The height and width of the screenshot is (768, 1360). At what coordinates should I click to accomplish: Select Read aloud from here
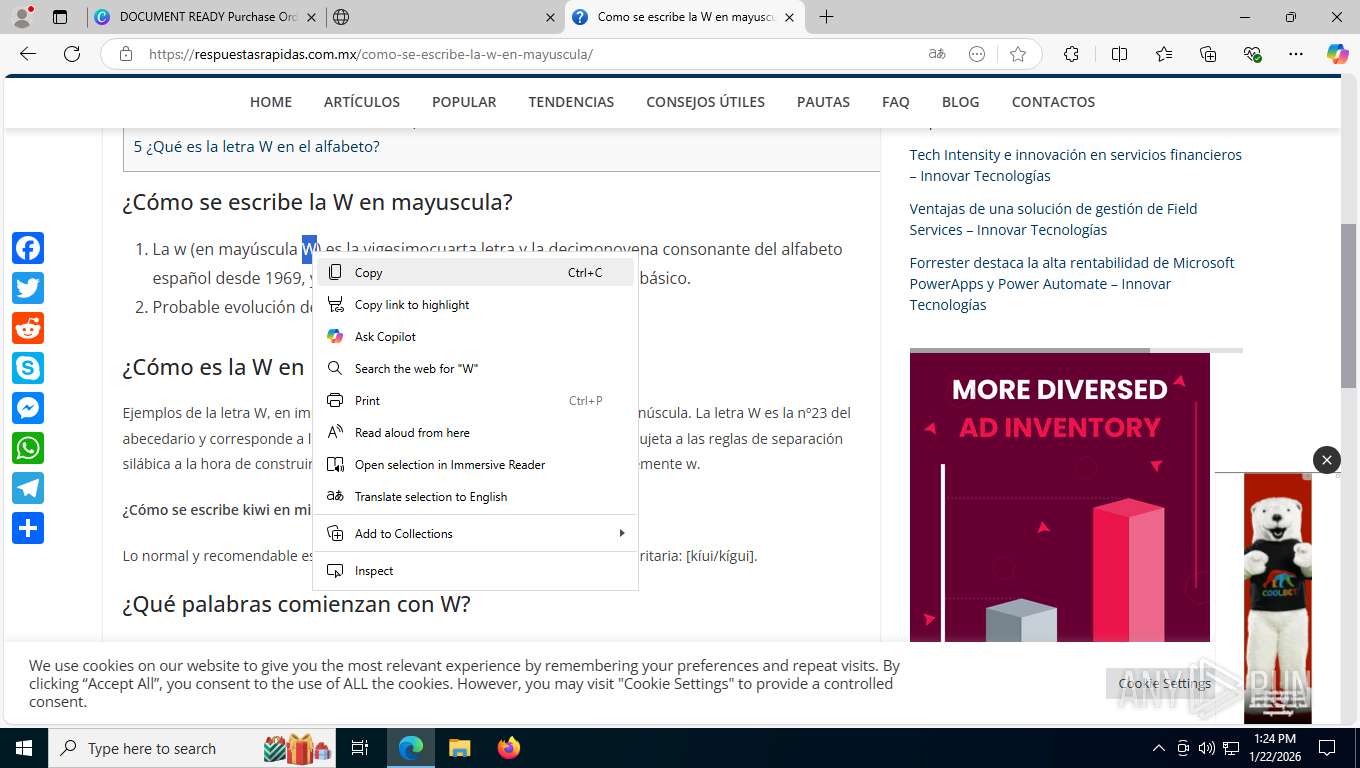coord(476,432)
